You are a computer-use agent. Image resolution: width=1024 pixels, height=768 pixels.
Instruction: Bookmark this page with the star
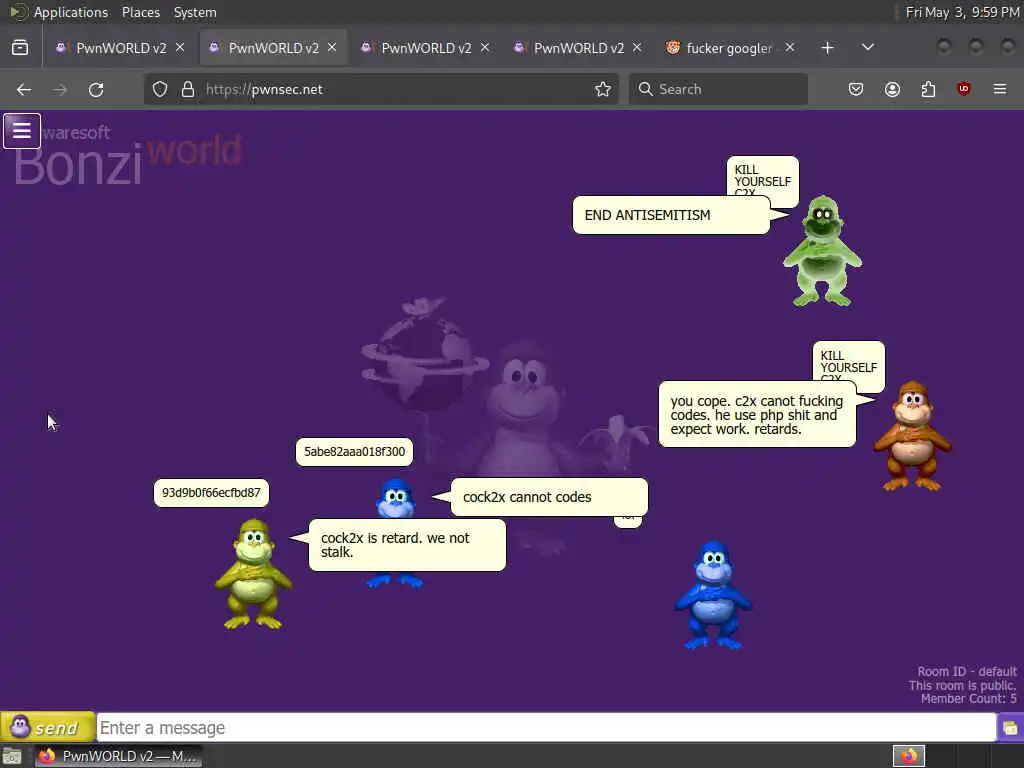tap(603, 89)
